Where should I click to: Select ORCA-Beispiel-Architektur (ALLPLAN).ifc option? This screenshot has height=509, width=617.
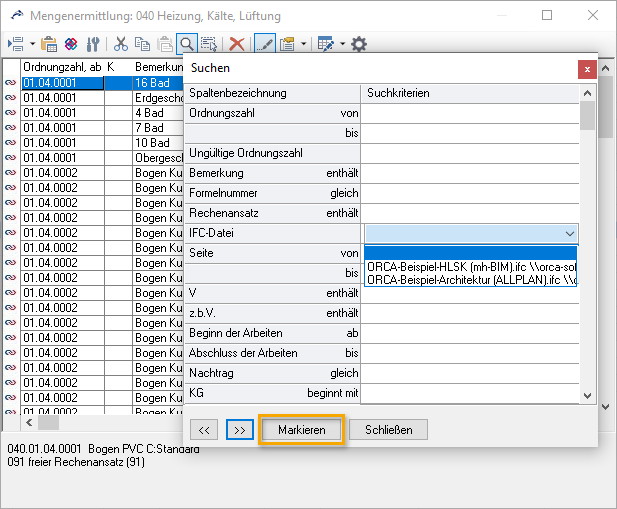tap(471, 280)
